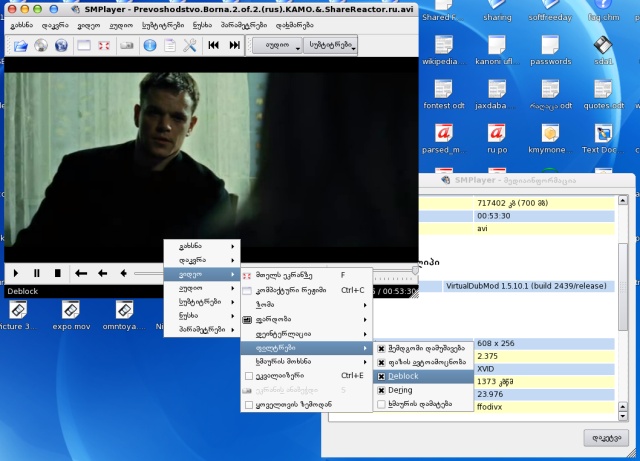Jump to previous track in toolbar

pos(213,45)
